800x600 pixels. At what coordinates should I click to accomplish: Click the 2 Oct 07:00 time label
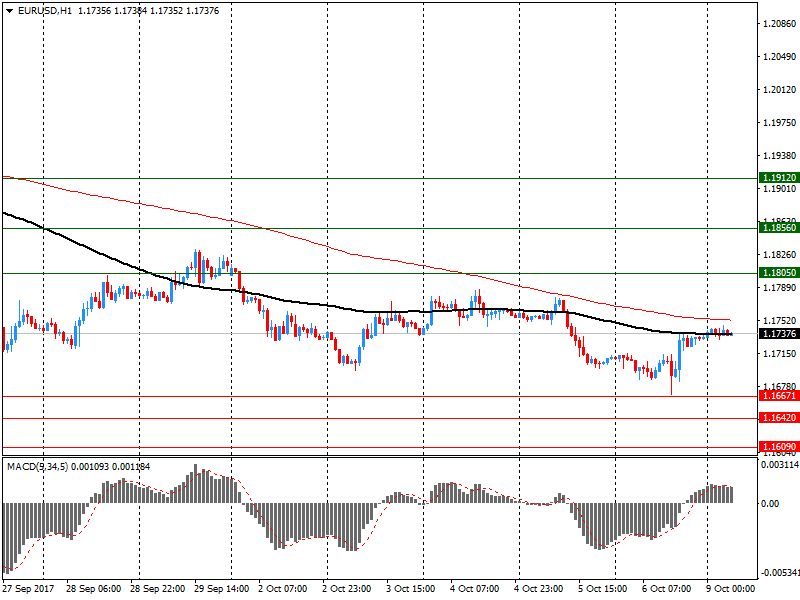pyautogui.click(x=283, y=589)
